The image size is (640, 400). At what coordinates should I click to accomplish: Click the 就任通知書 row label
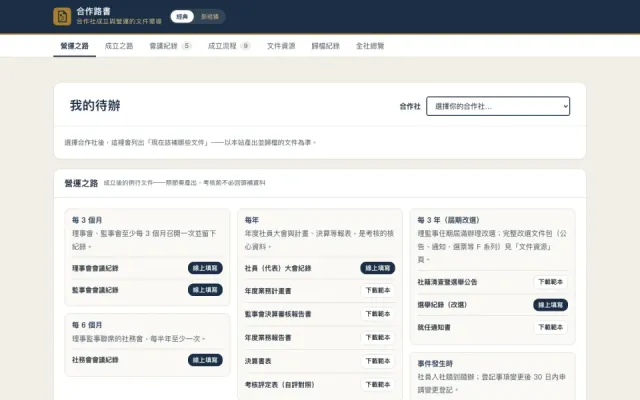click(x=434, y=327)
